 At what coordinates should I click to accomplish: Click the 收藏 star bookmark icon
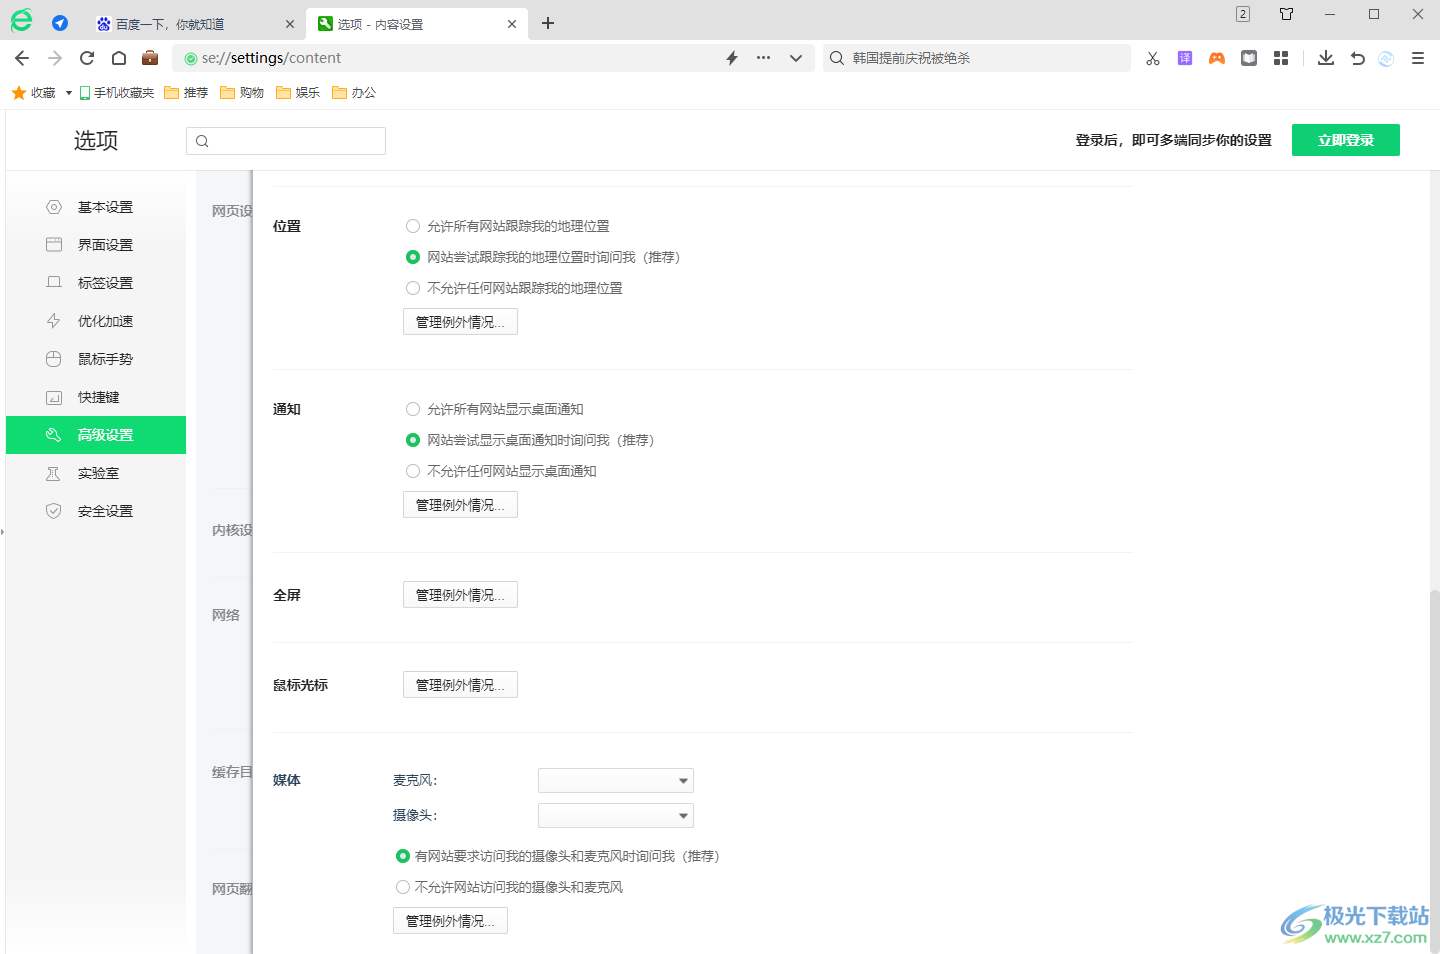[x=19, y=92]
